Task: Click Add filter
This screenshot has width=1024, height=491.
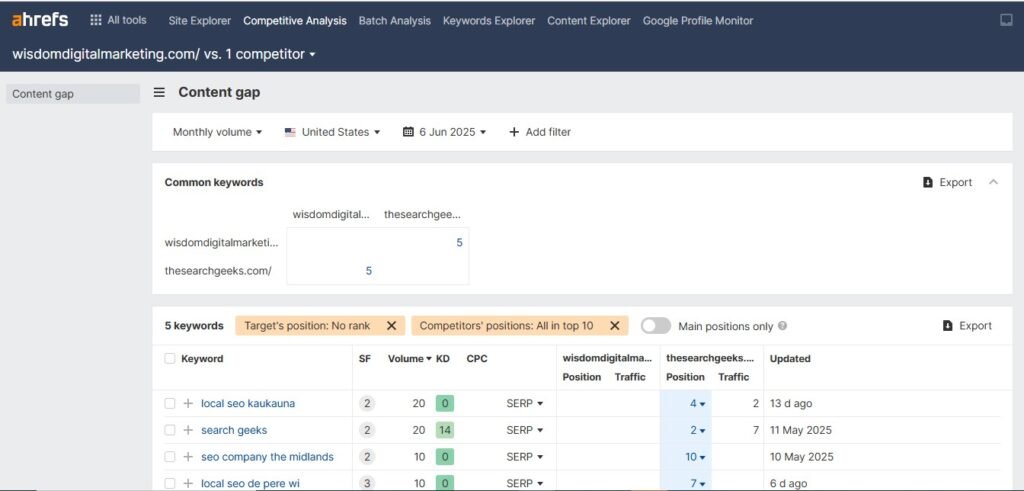Action: pos(539,132)
